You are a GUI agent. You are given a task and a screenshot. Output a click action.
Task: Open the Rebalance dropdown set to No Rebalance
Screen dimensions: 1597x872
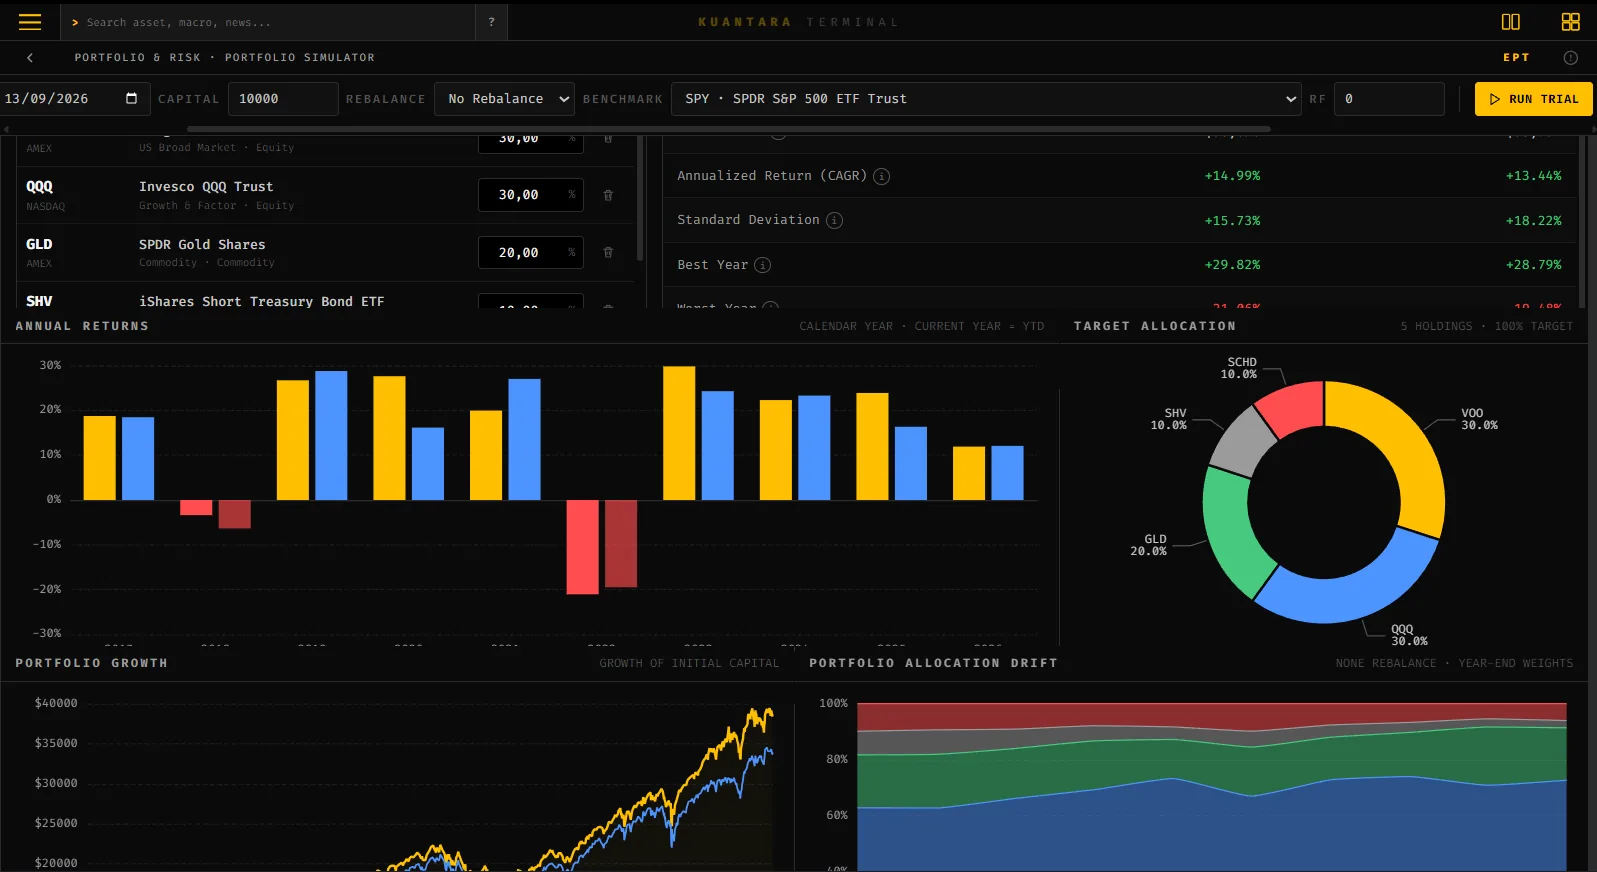(x=505, y=99)
